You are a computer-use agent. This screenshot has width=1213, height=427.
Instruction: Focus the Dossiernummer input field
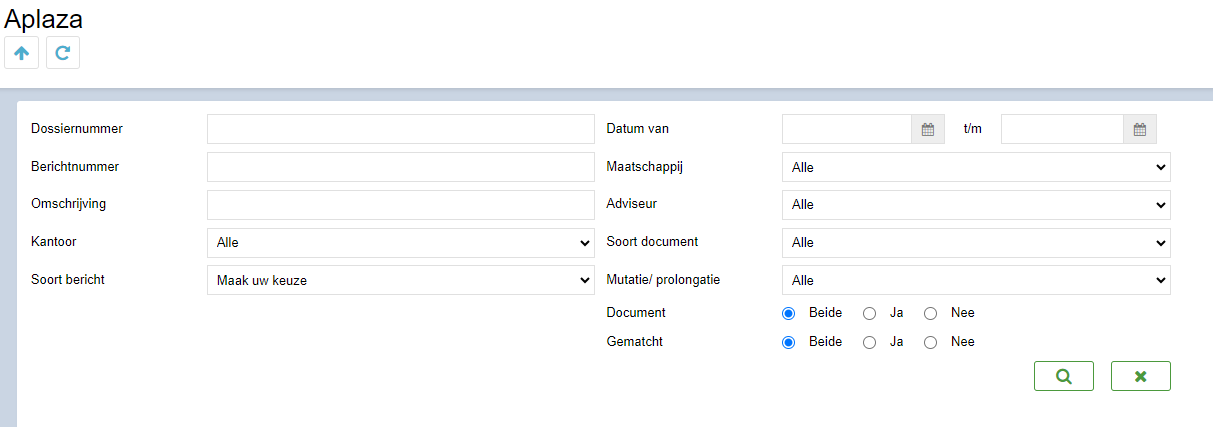(401, 129)
